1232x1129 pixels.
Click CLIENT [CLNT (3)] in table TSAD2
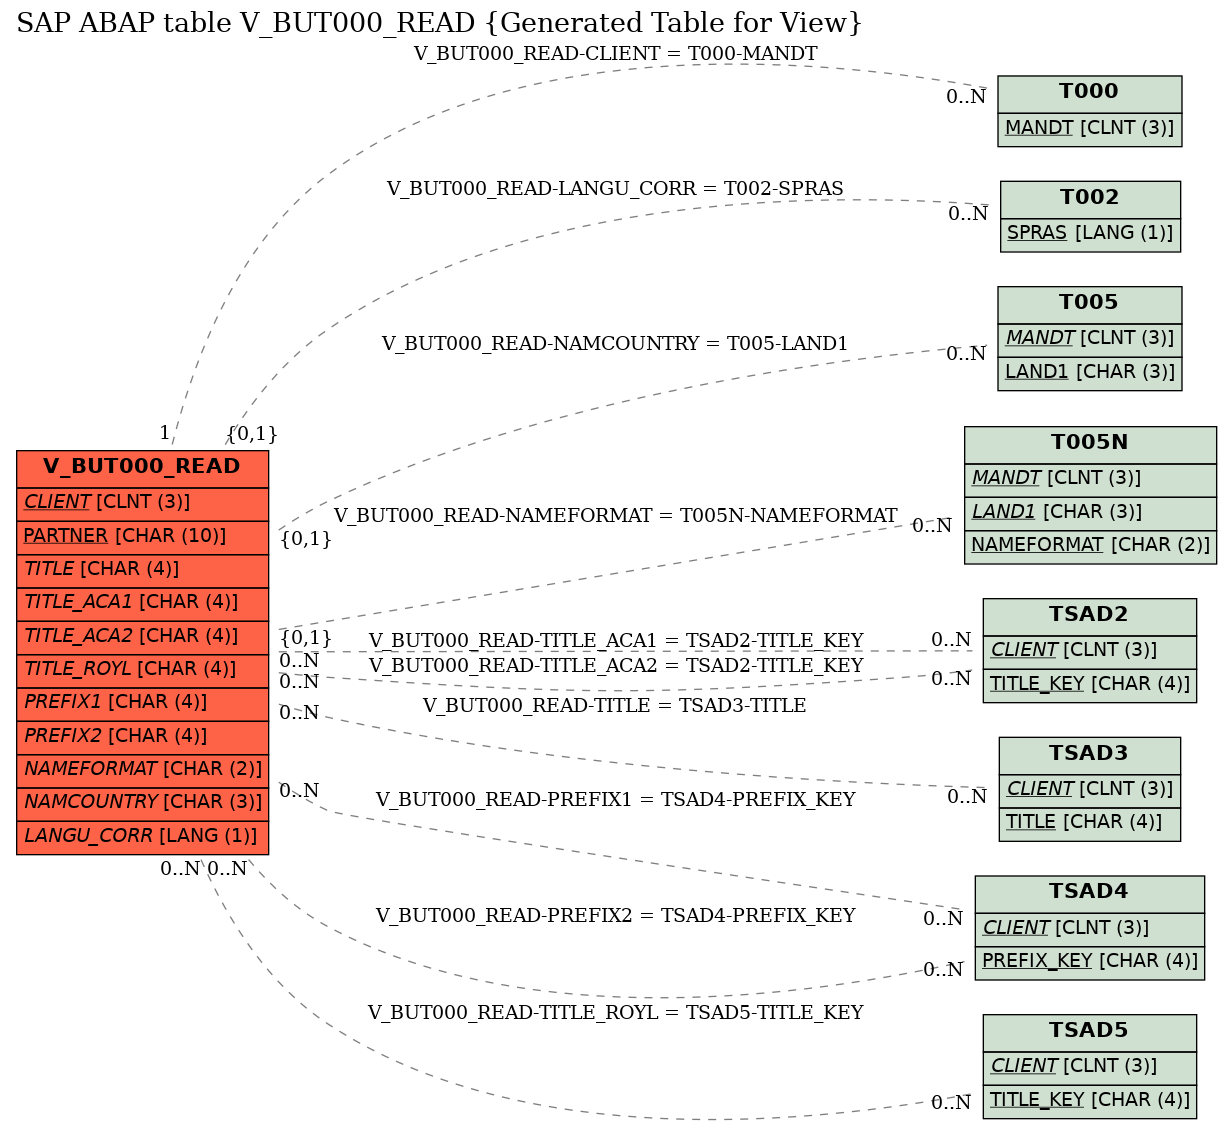click(x=1090, y=651)
